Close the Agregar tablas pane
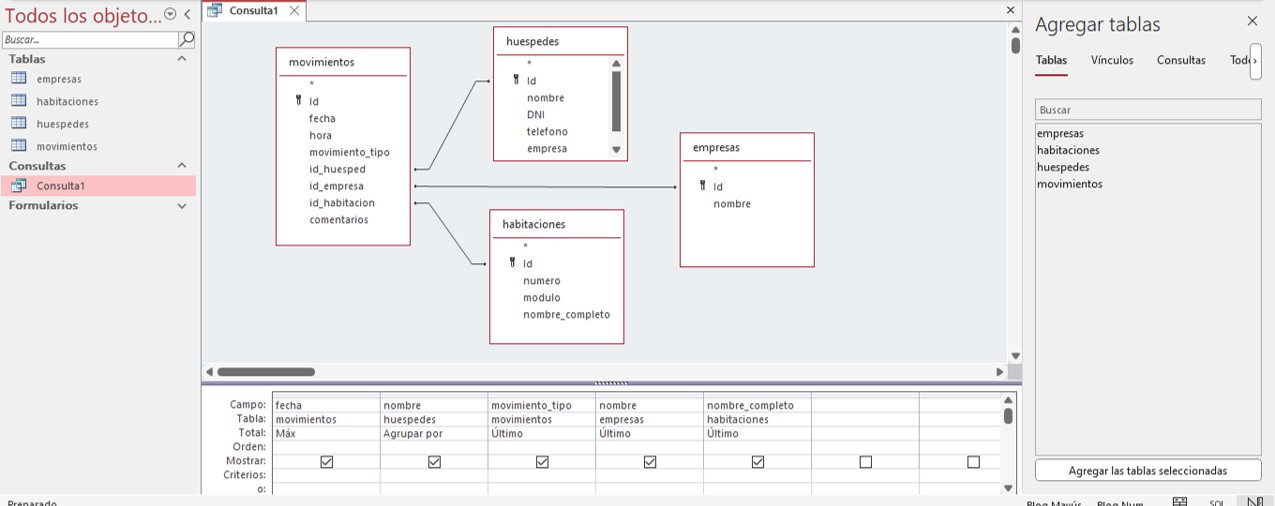Screen dimensions: 1275x506 click(1252, 21)
